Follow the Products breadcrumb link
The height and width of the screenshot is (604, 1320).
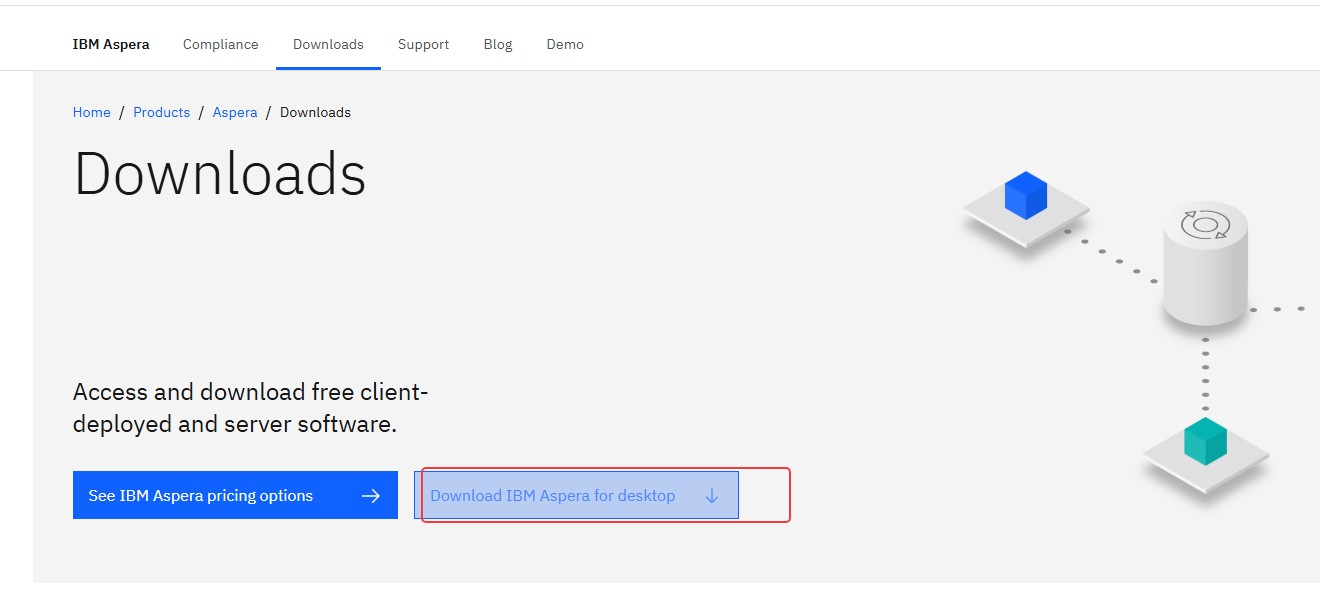tap(161, 112)
